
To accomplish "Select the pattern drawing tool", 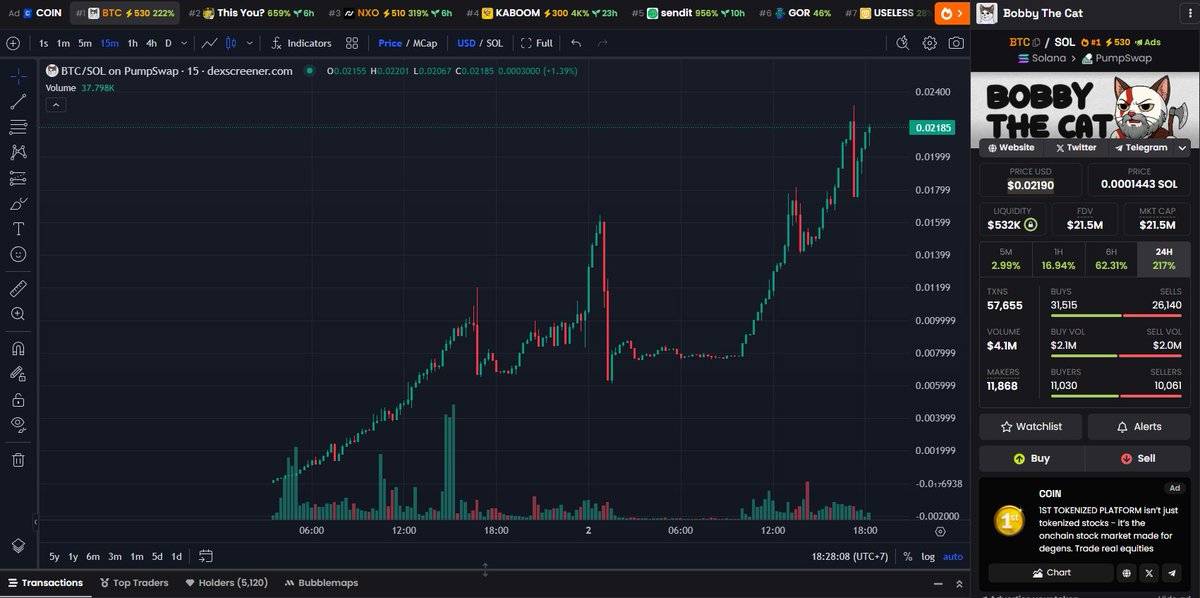I will pos(18,153).
